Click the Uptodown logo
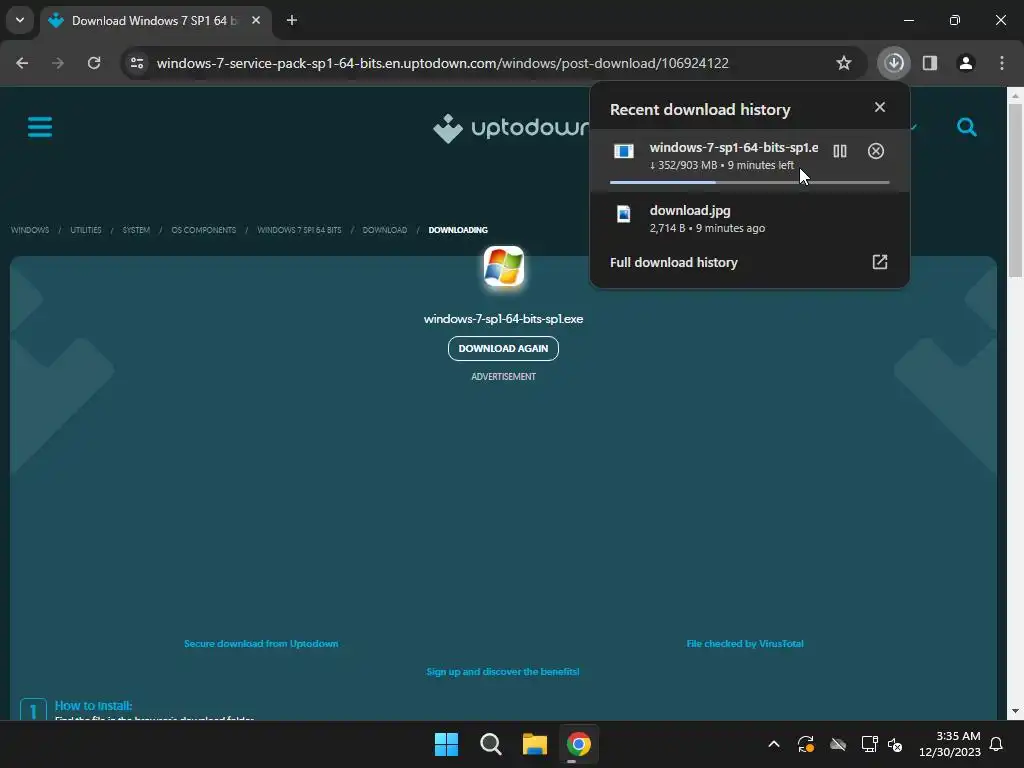The width and height of the screenshot is (1024, 768). coord(511,128)
